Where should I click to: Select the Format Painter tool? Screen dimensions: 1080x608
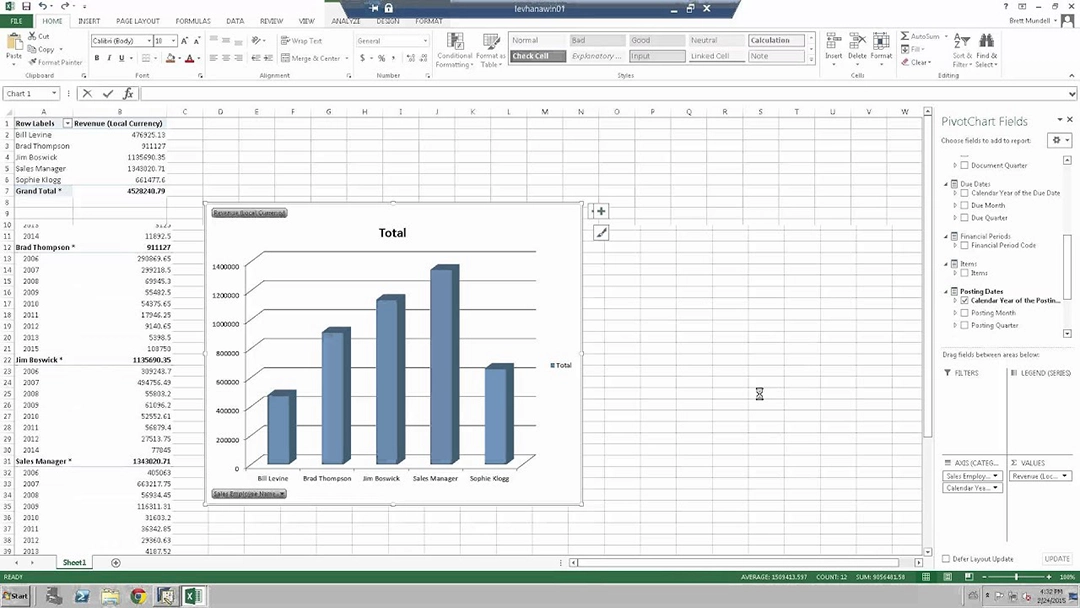[55, 62]
